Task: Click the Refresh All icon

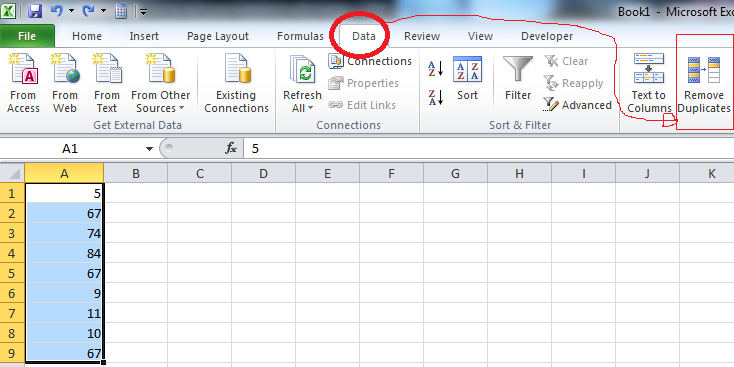Action: point(302,69)
